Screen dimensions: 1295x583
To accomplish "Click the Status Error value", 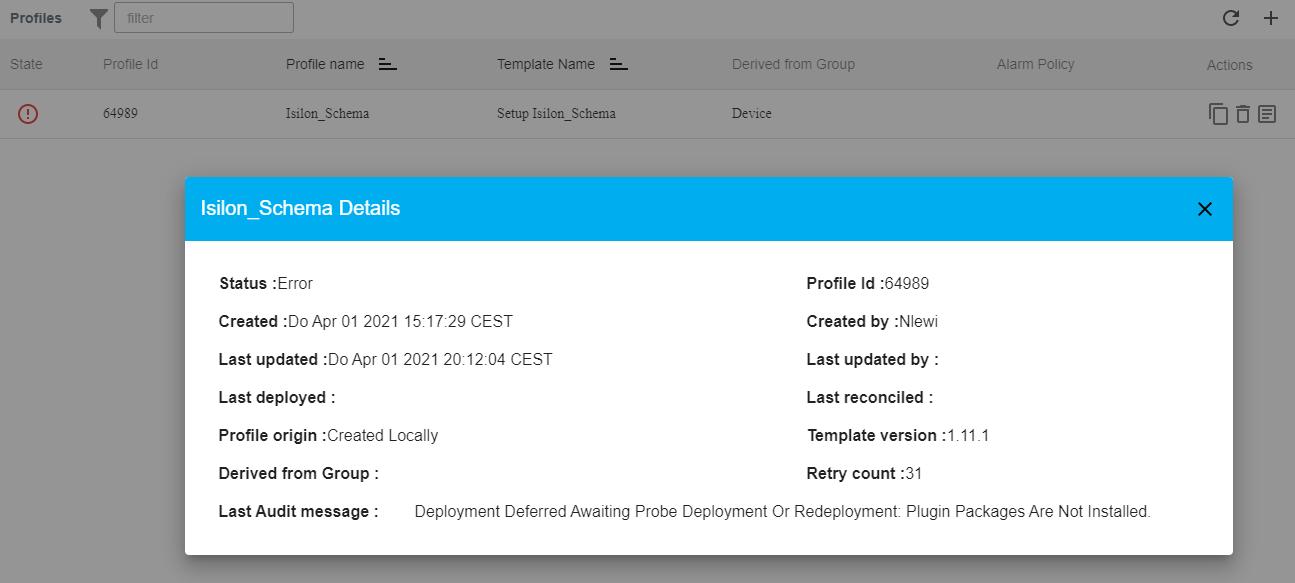I will click(x=295, y=283).
